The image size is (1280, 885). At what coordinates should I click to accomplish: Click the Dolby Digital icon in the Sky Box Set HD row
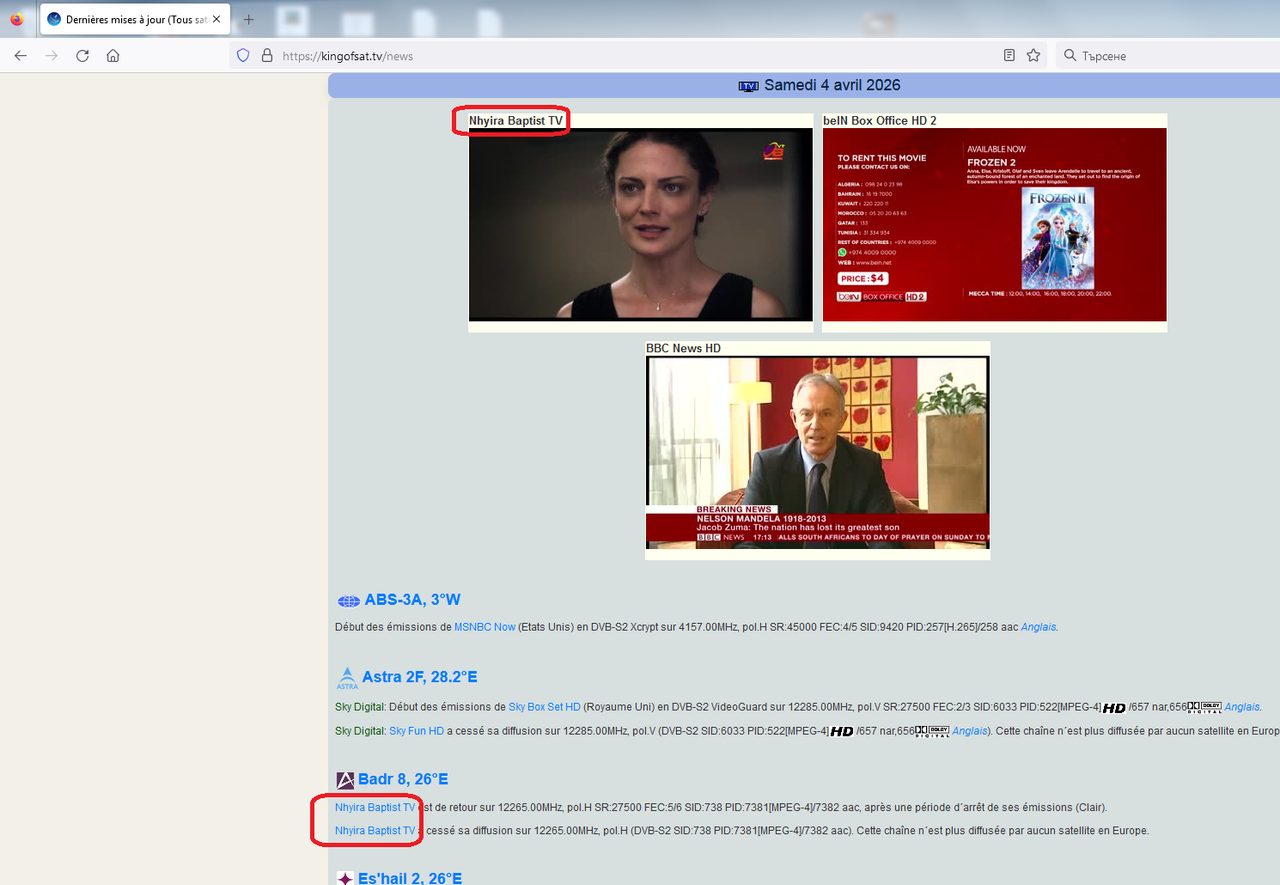click(1205, 707)
